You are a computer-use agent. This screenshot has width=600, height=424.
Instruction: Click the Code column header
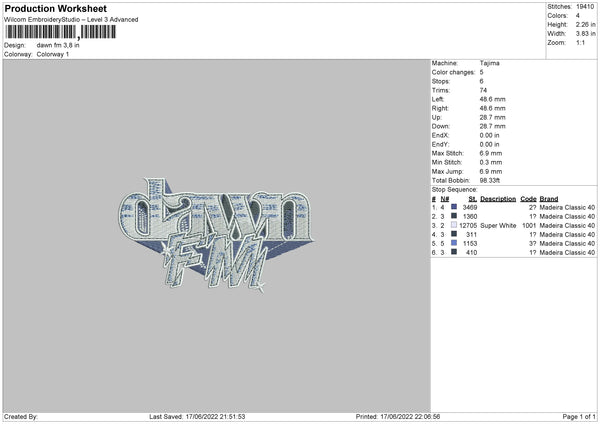[x=529, y=198]
